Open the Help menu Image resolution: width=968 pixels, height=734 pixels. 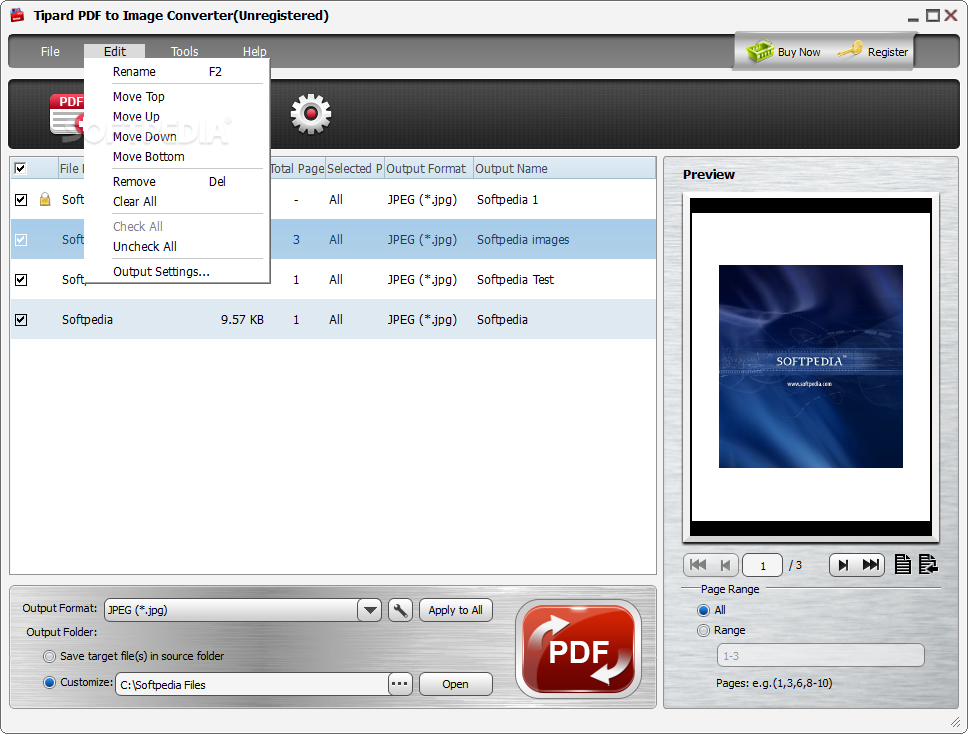pyautogui.click(x=254, y=52)
